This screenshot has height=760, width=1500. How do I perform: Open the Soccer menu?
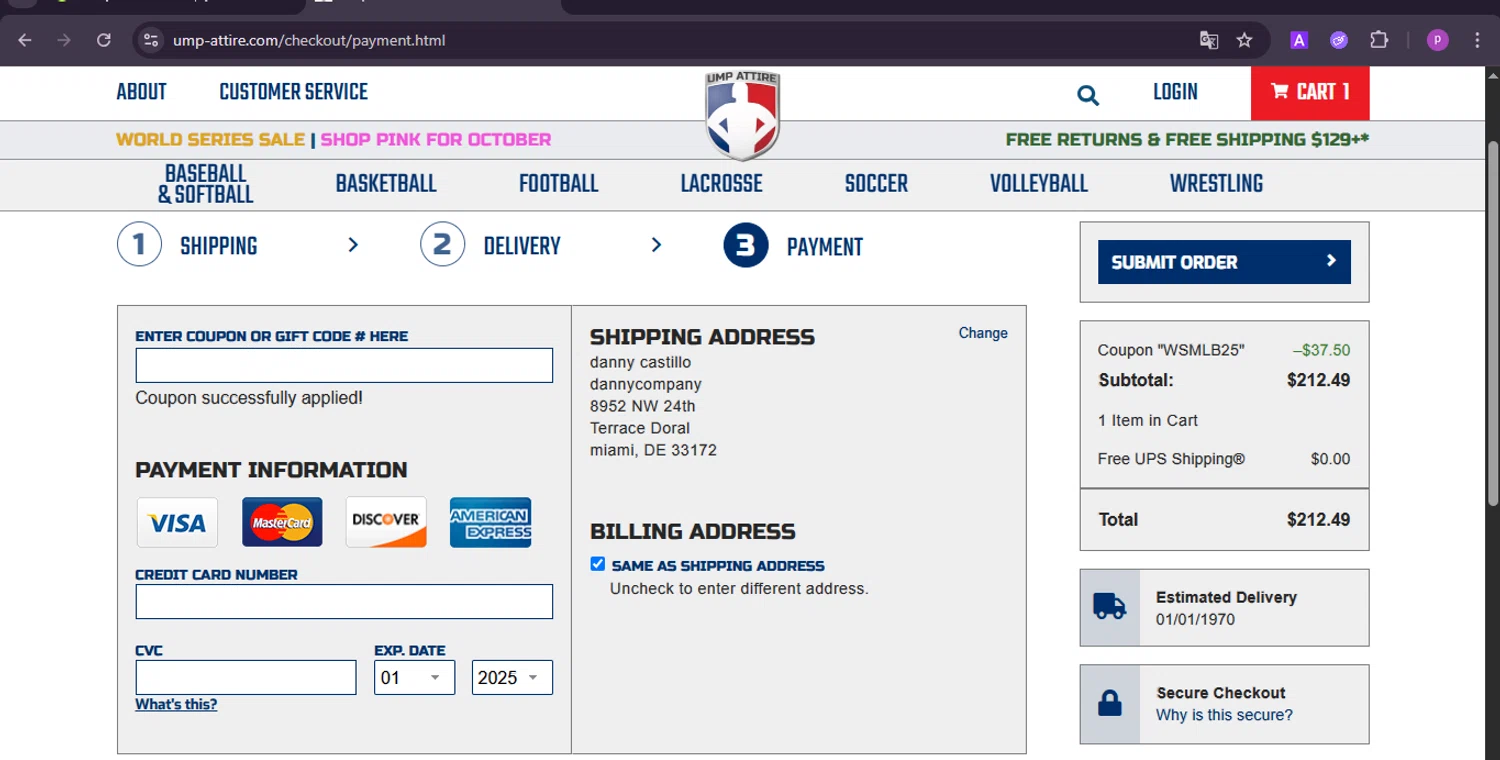pyautogui.click(x=876, y=184)
